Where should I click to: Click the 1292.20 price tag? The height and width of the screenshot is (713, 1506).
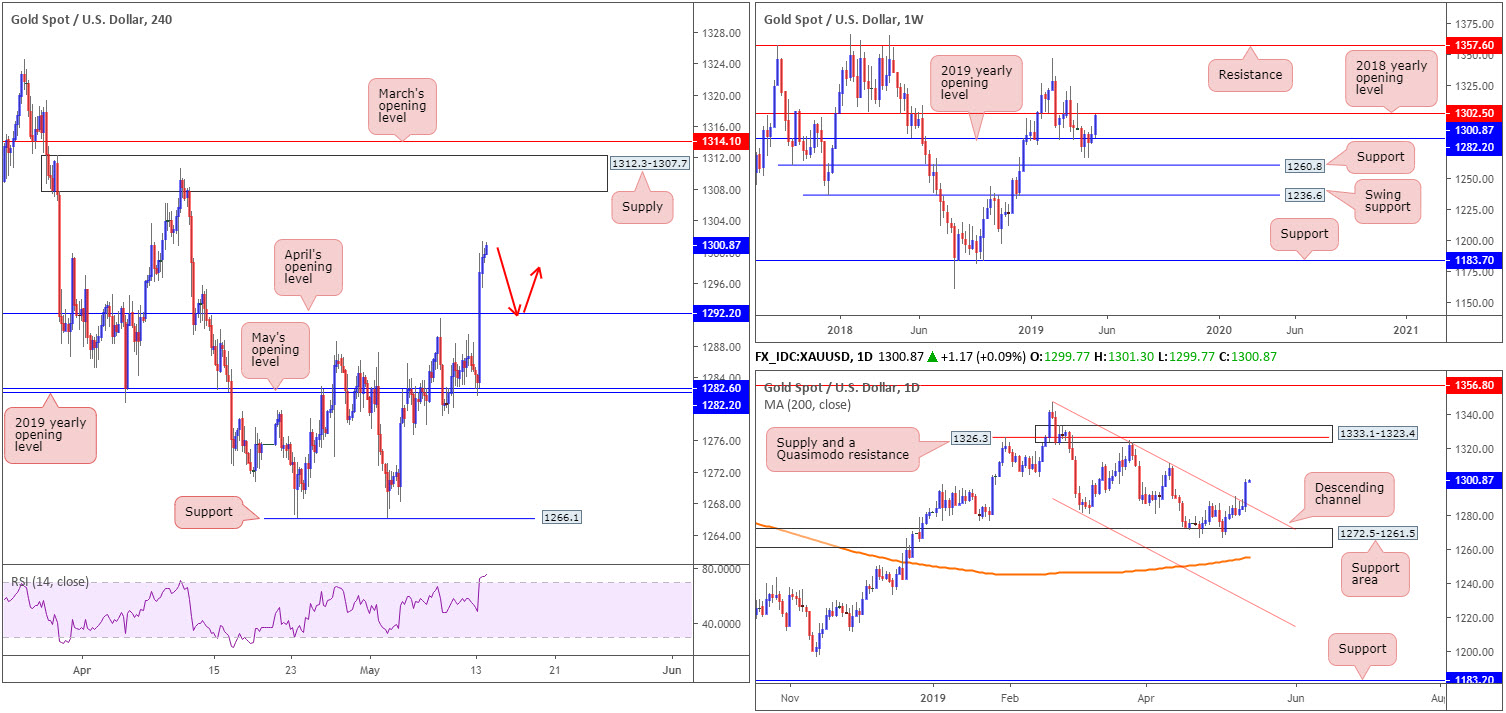[x=720, y=313]
